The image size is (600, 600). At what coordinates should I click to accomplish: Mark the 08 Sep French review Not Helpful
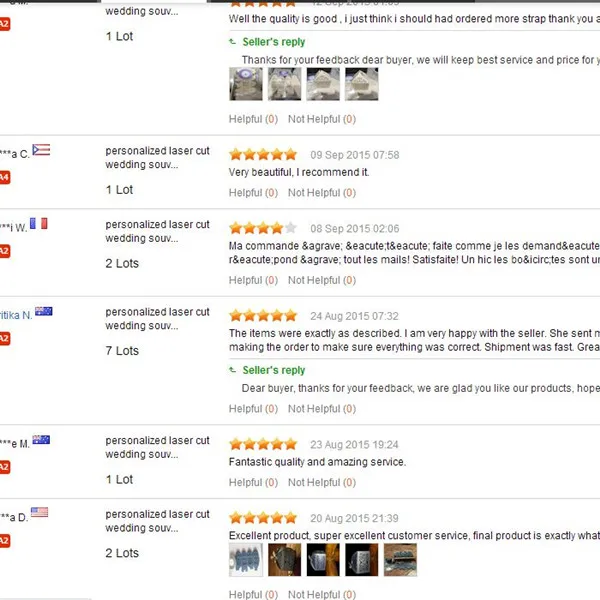point(322,280)
